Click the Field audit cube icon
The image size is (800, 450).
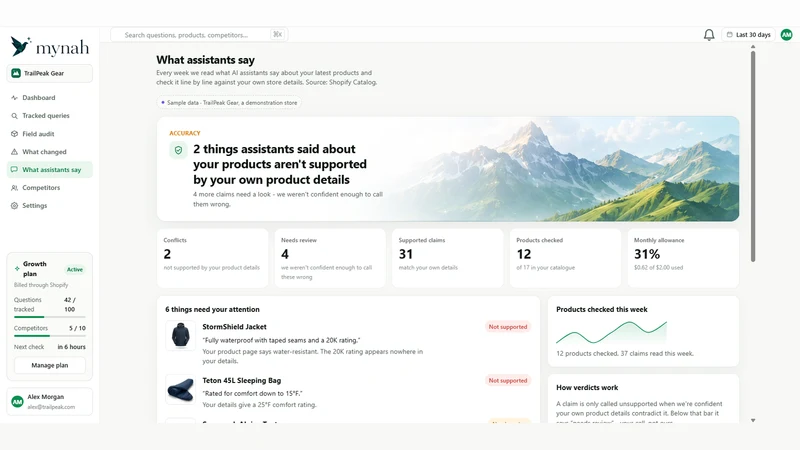[x=14, y=134]
